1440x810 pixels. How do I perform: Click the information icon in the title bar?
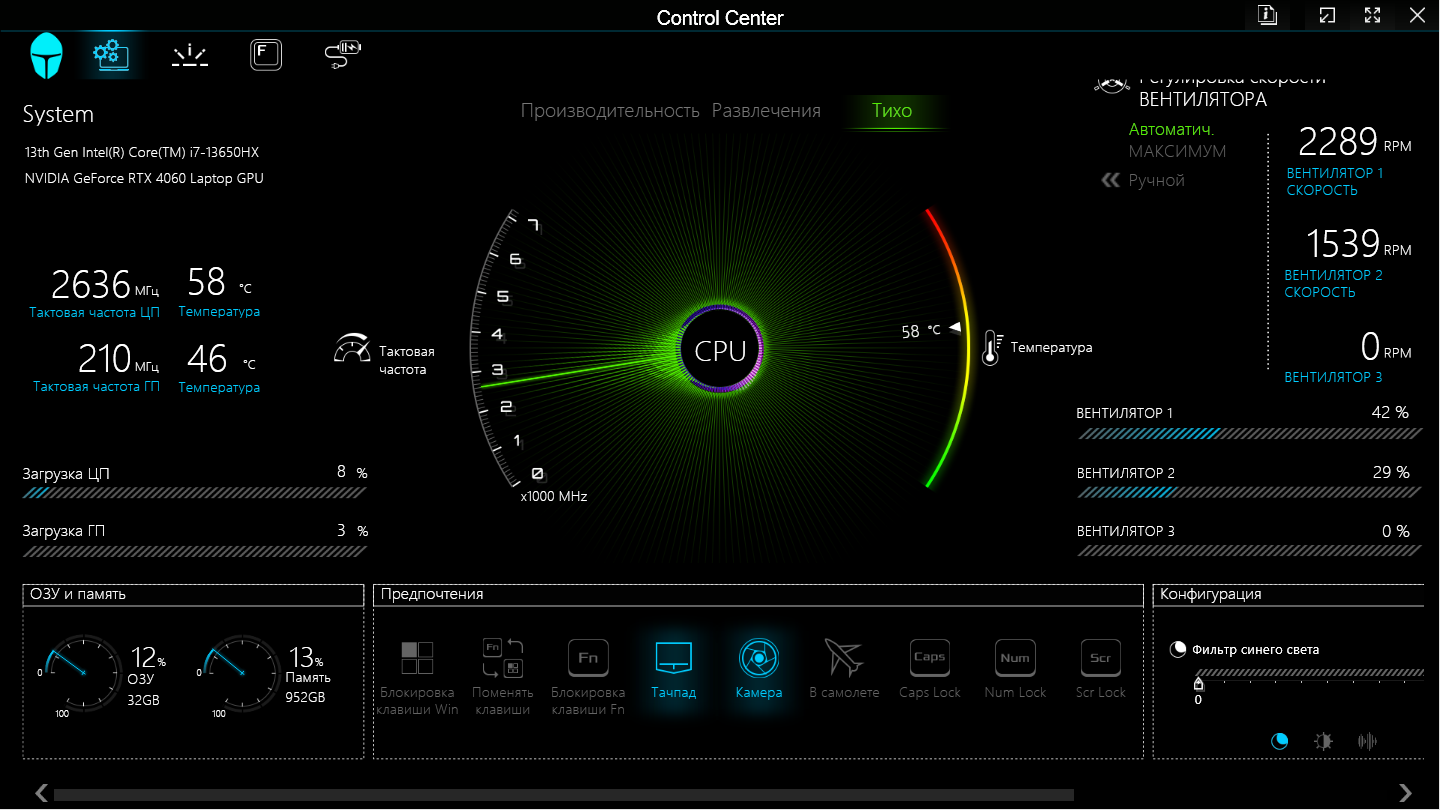point(1268,15)
